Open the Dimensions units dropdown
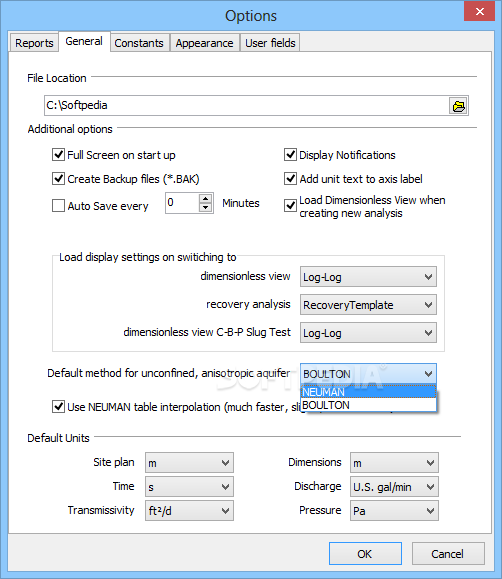This screenshot has height=579, width=502. [394, 463]
